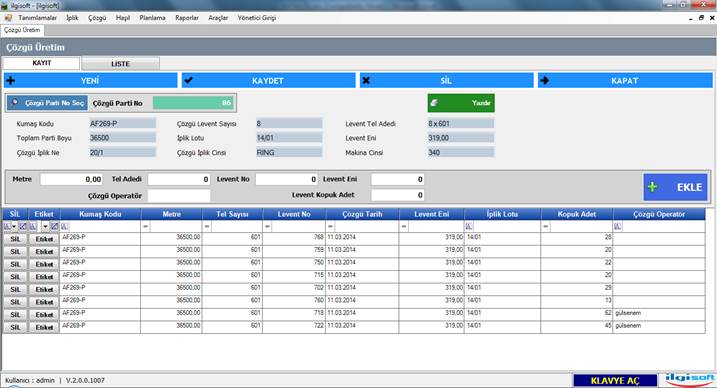This screenshot has width=717, height=388.
Task: Click Etiket for the Levent No 759 row
Action: click(x=44, y=252)
